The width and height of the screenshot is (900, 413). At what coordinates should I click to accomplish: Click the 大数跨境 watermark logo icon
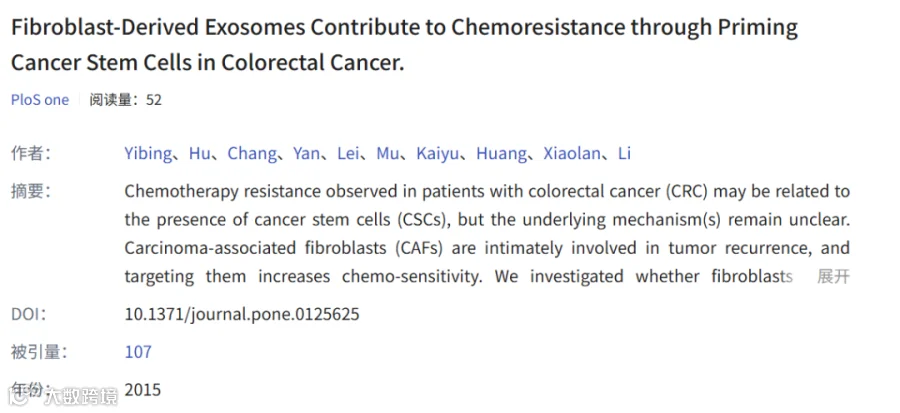(17, 395)
